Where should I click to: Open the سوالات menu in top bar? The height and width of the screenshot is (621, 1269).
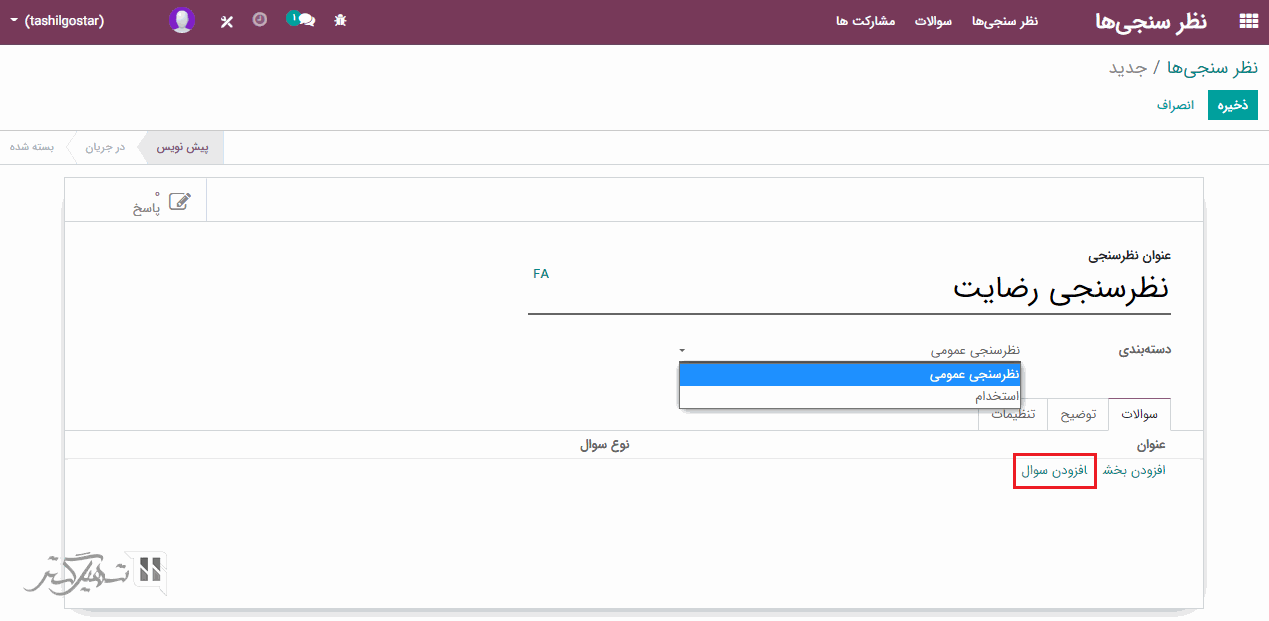933,21
